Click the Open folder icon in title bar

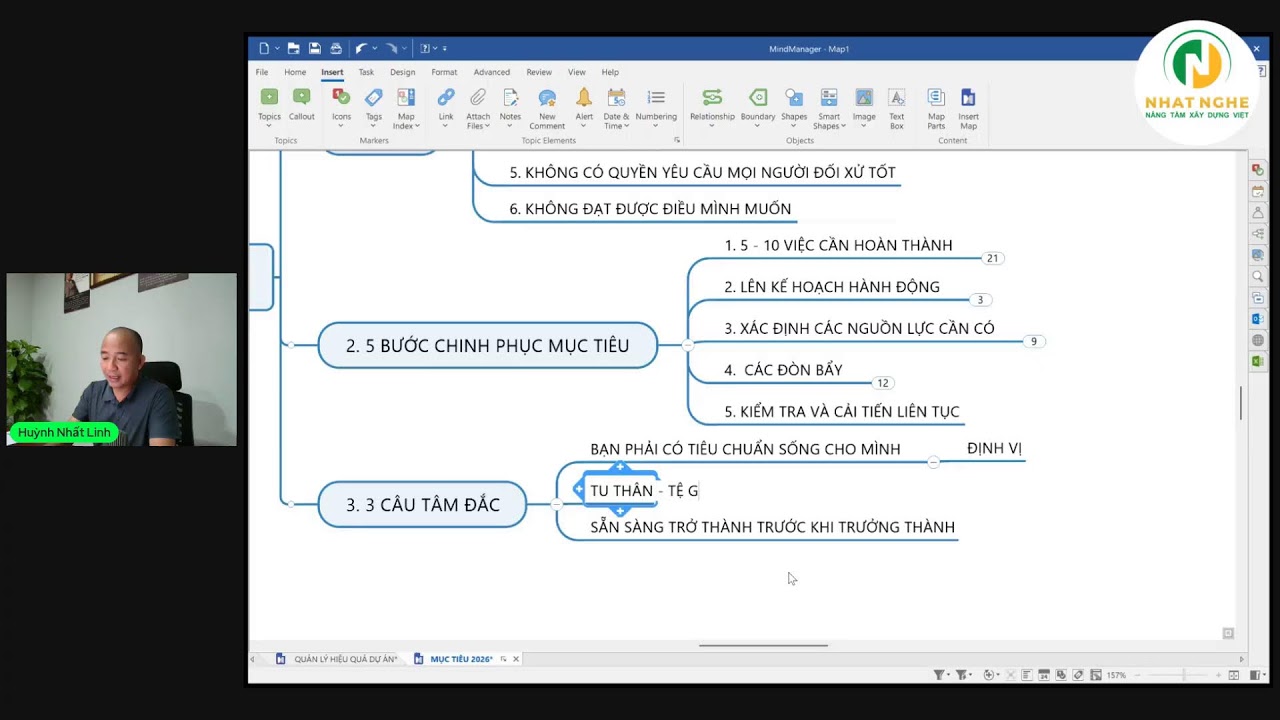(x=293, y=48)
